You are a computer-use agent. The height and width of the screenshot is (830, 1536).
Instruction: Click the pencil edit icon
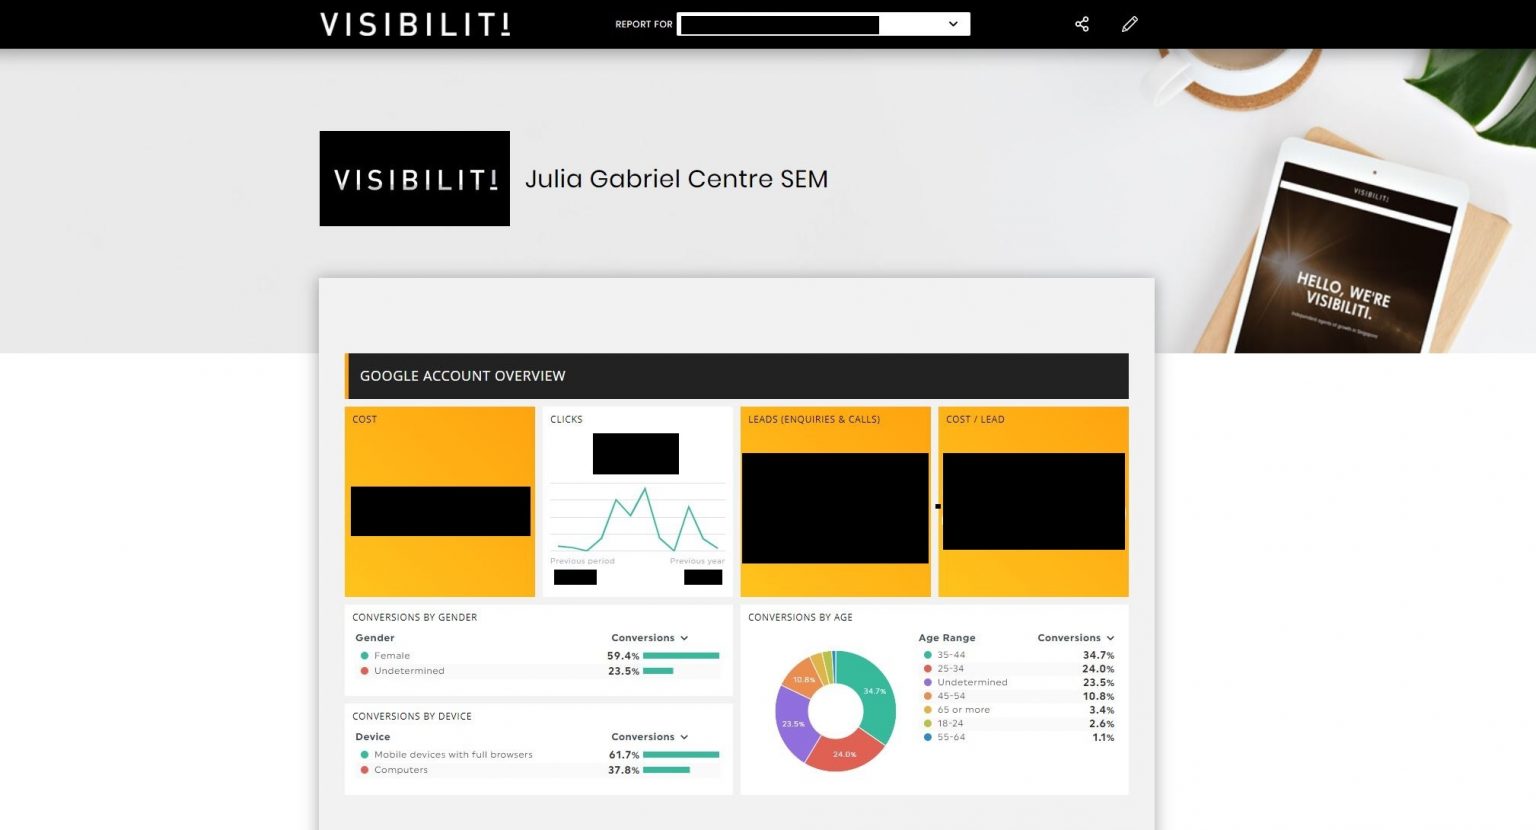coord(1130,24)
